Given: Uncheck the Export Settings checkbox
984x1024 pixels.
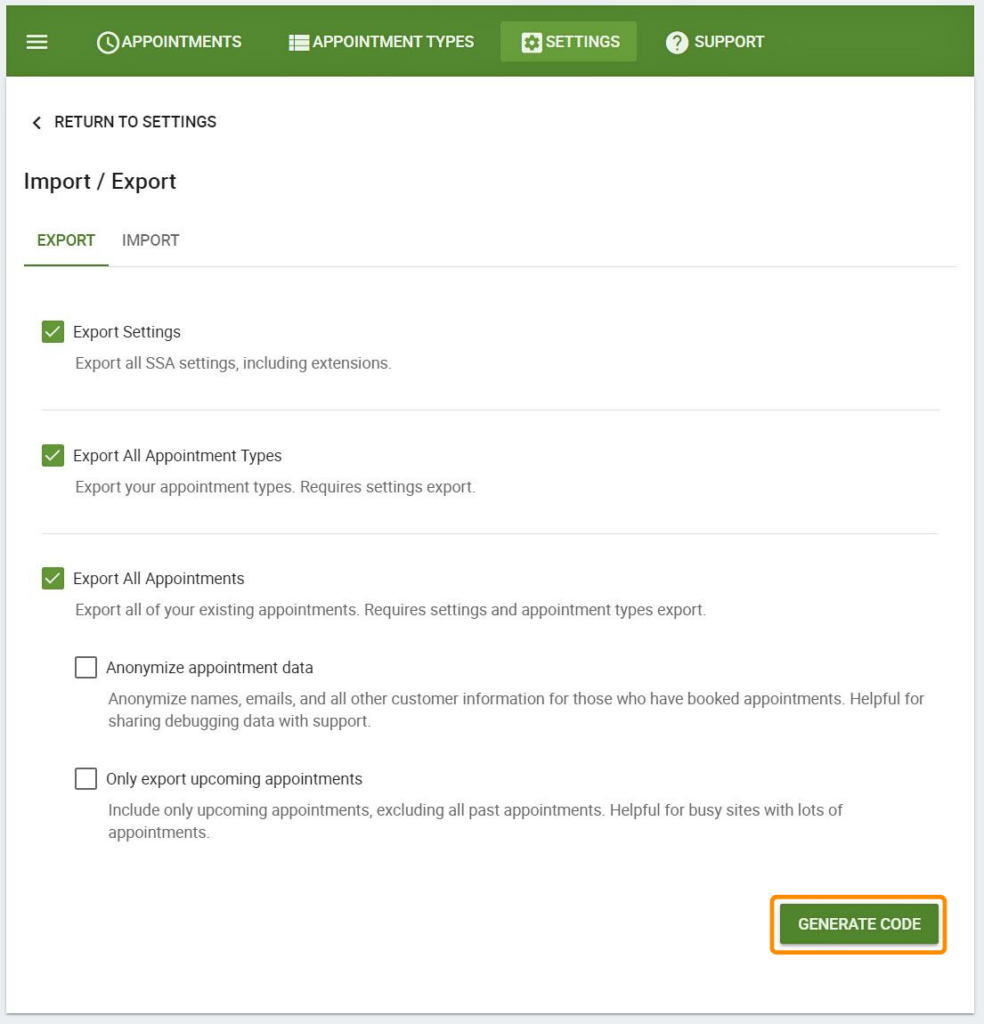Looking at the screenshot, I should (x=53, y=332).
